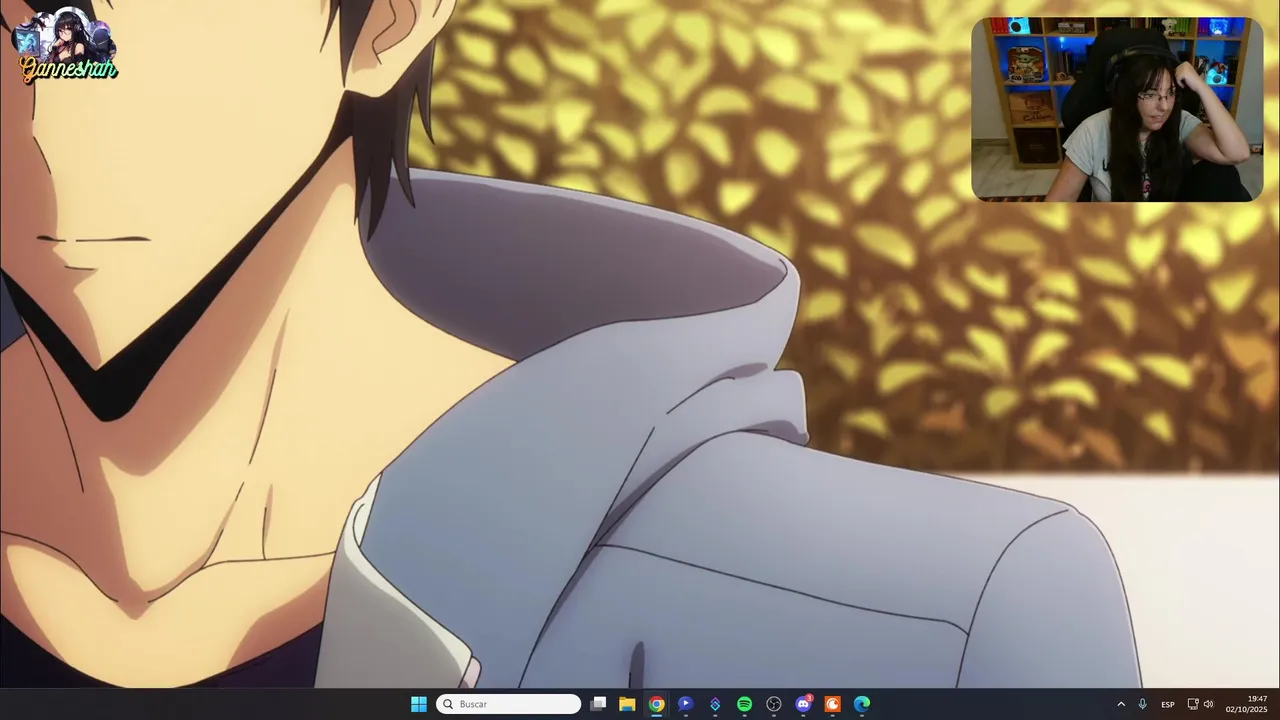The image size is (1280, 720).
Task: Open Task View from the taskbar
Action: coord(598,704)
